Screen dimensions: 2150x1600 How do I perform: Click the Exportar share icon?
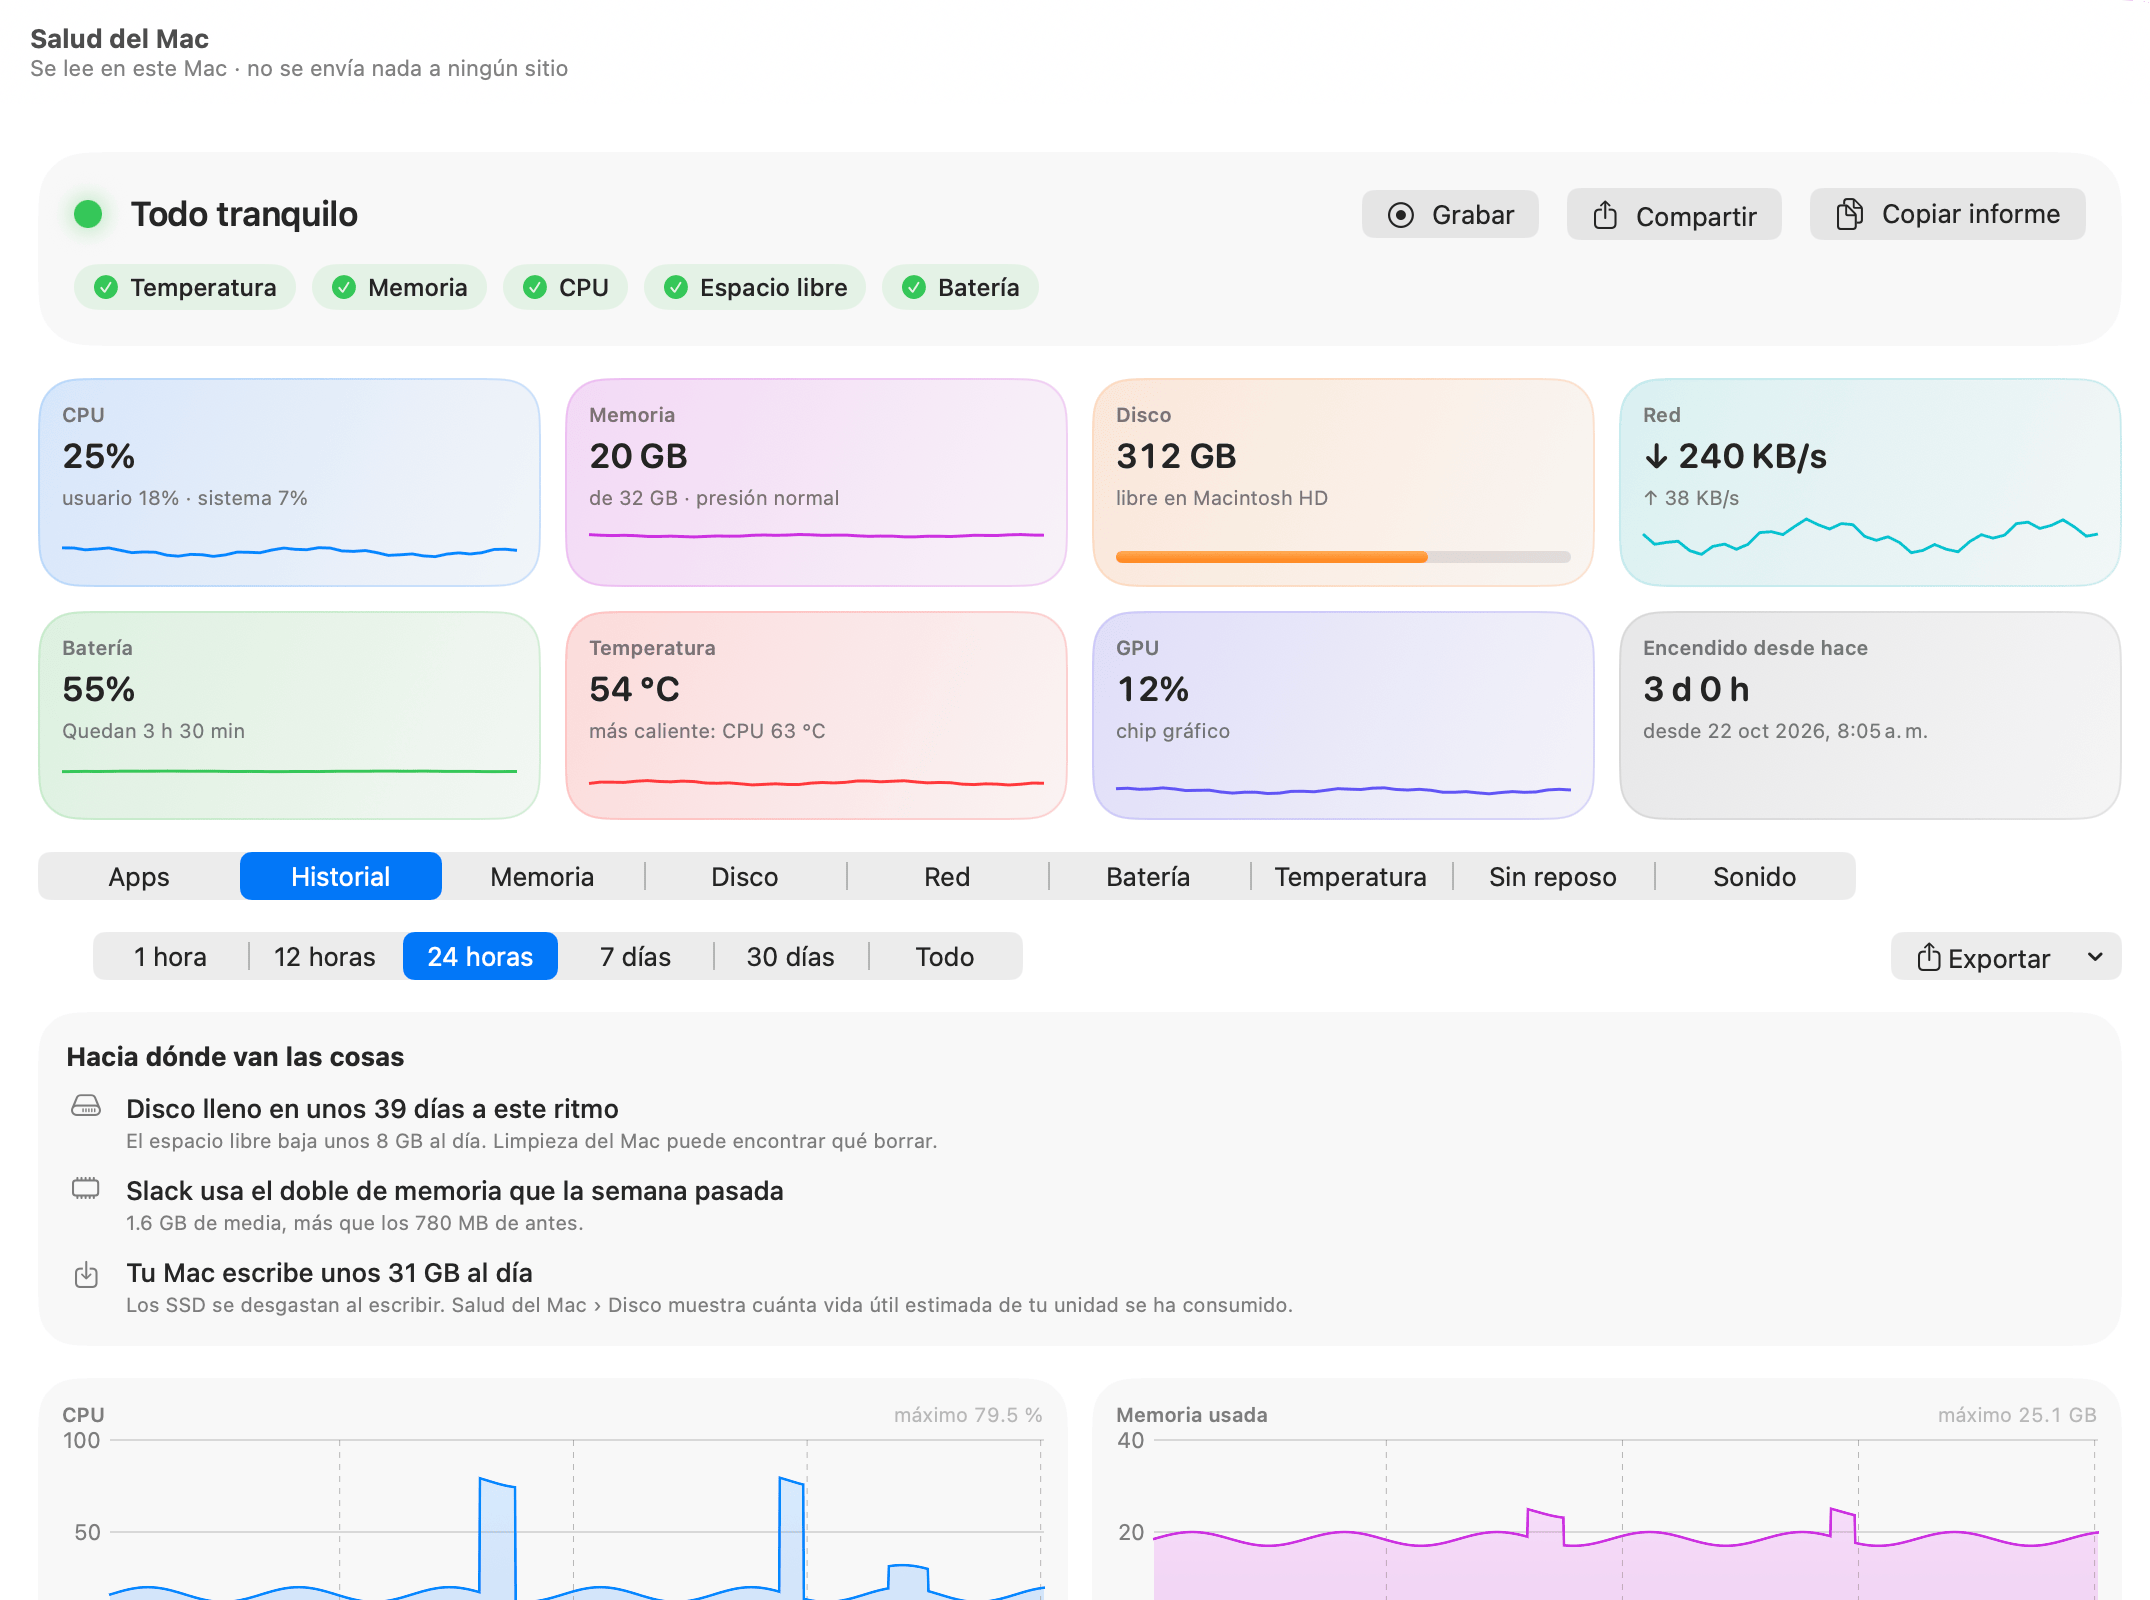1929,957
